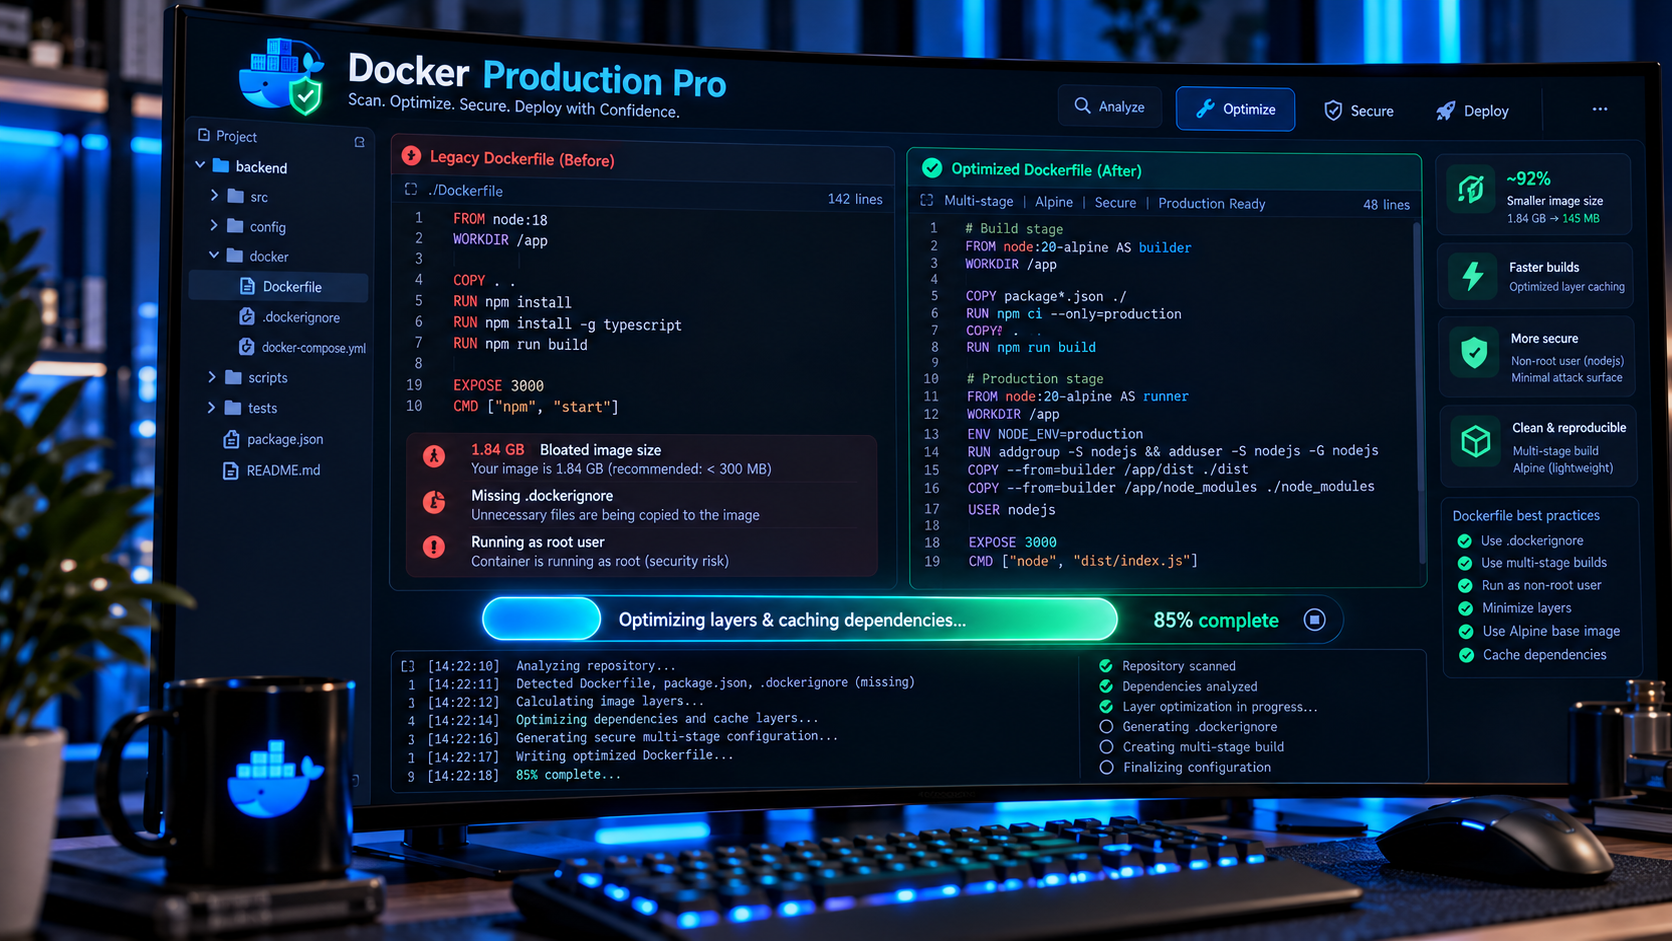Click the red Legacy Dockerfile warning icon
This screenshot has width=1672, height=941.
411,156
